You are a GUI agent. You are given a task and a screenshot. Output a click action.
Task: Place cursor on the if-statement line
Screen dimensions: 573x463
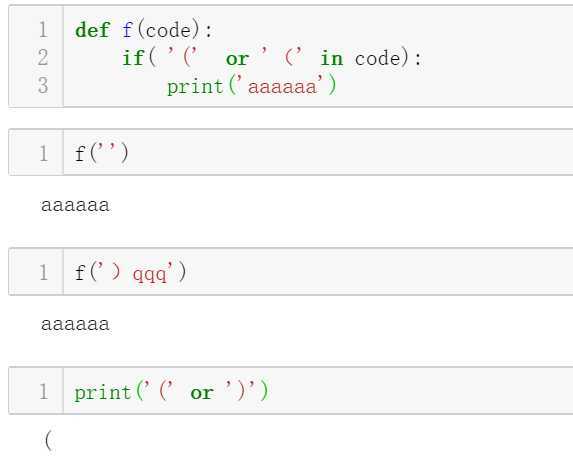point(272,58)
